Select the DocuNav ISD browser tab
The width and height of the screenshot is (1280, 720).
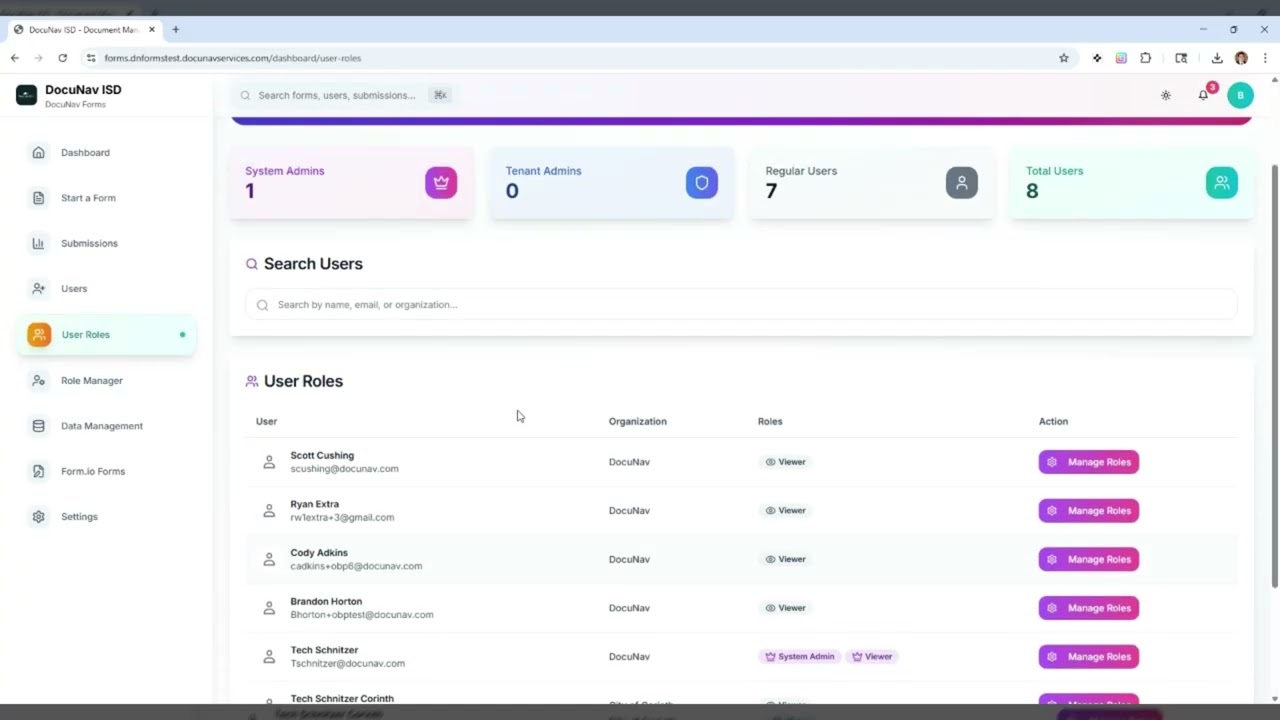coord(84,30)
